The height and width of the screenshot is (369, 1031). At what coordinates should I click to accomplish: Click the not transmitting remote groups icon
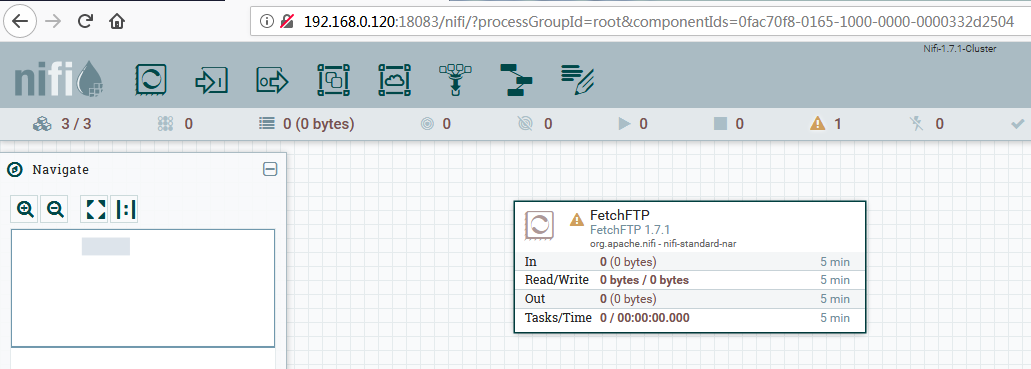click(525, 124)
